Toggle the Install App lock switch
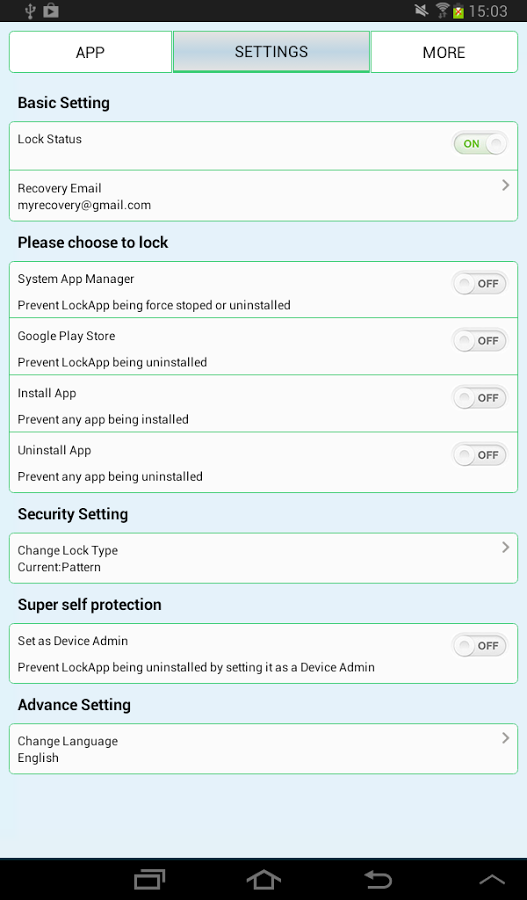The width and height of the screenshot is (527, 900). coord(480,398)
